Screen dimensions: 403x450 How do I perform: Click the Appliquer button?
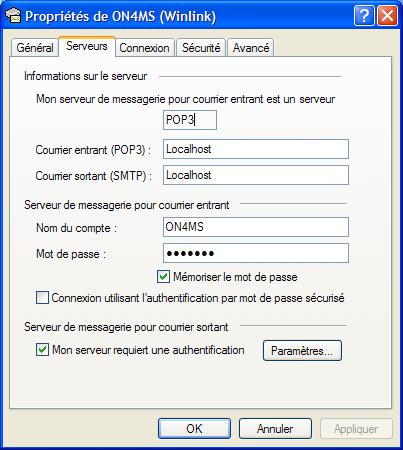pyautogui.click(x=356, y=429)
